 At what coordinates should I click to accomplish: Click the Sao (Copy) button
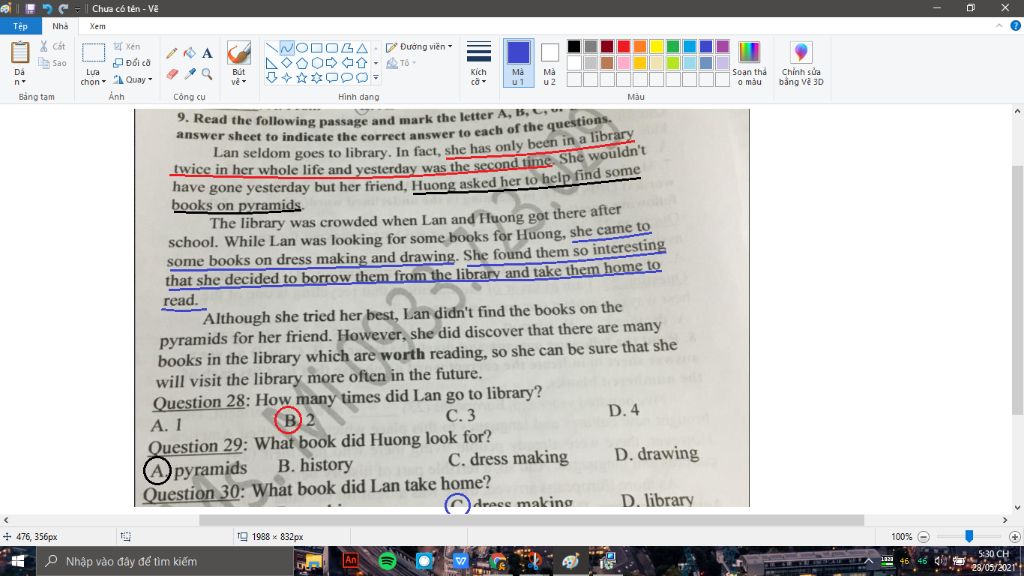tap(52, 63)
